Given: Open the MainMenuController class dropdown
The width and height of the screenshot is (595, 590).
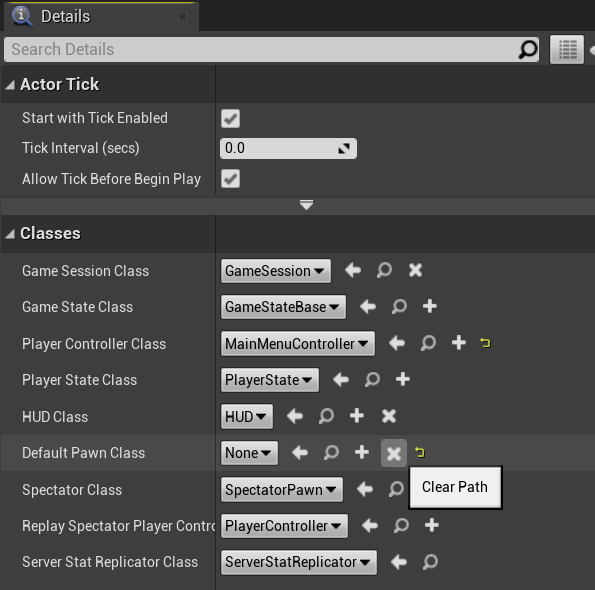Looking at the screenshot, I should [x=298, y=344].
